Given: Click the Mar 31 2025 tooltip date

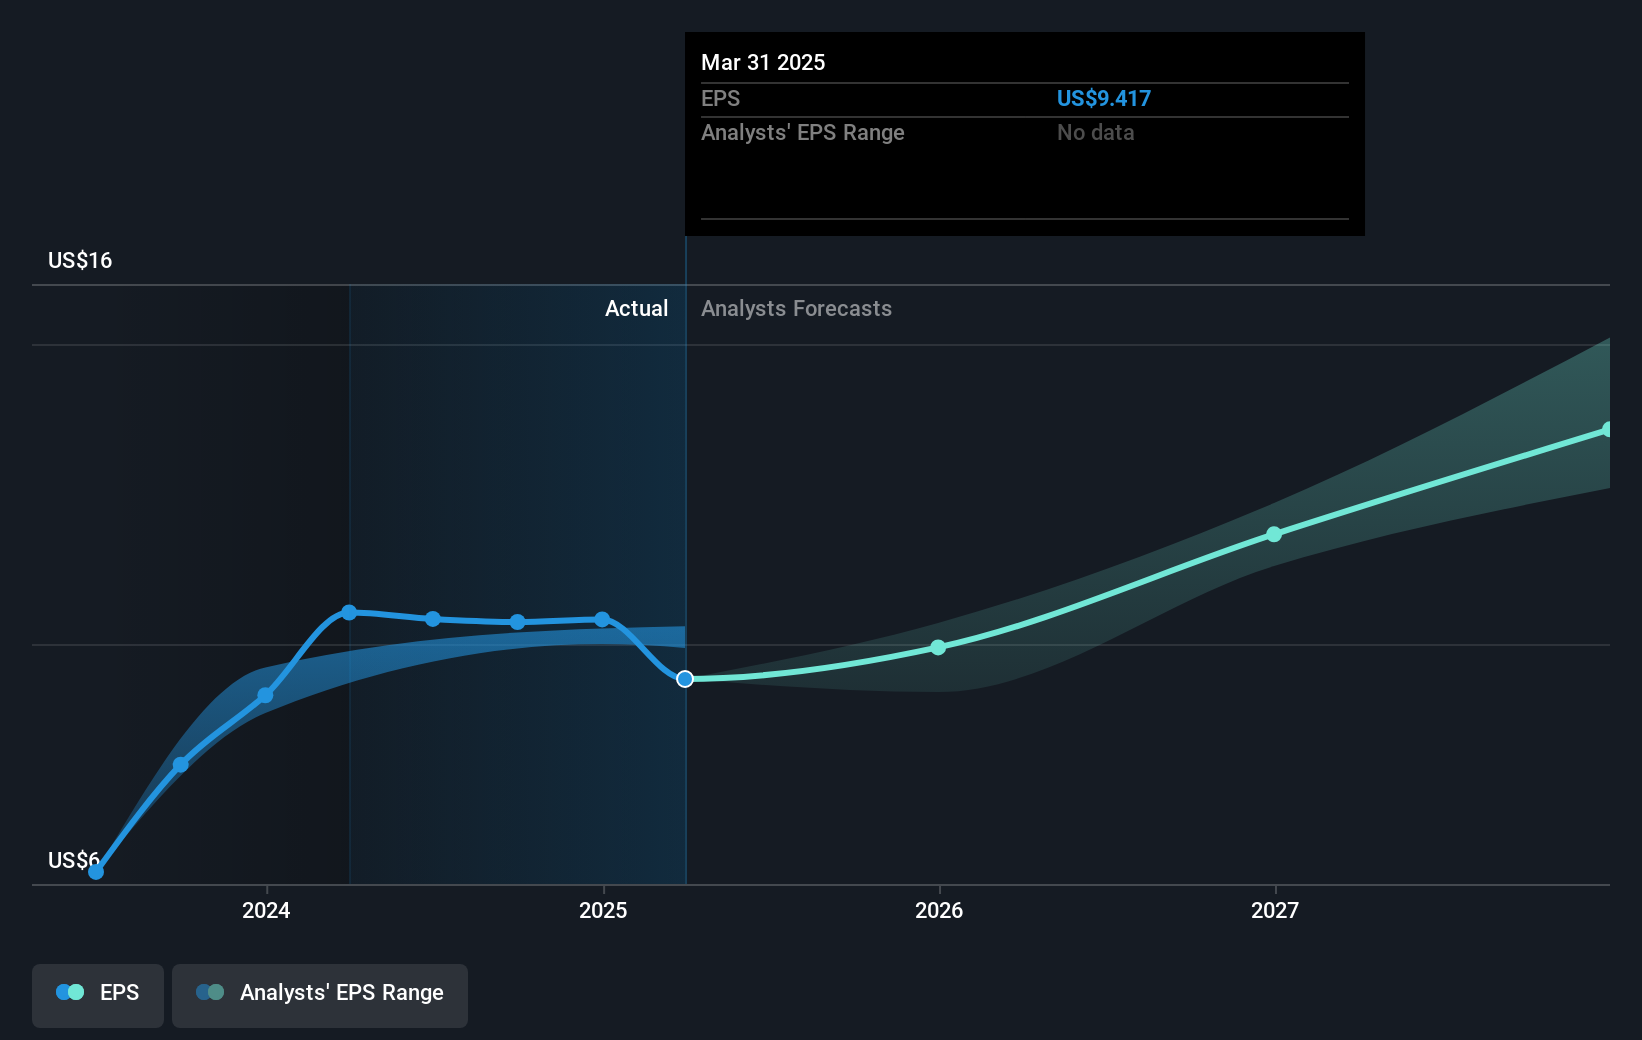Looking at the screenshot, I should coord(763,62).
